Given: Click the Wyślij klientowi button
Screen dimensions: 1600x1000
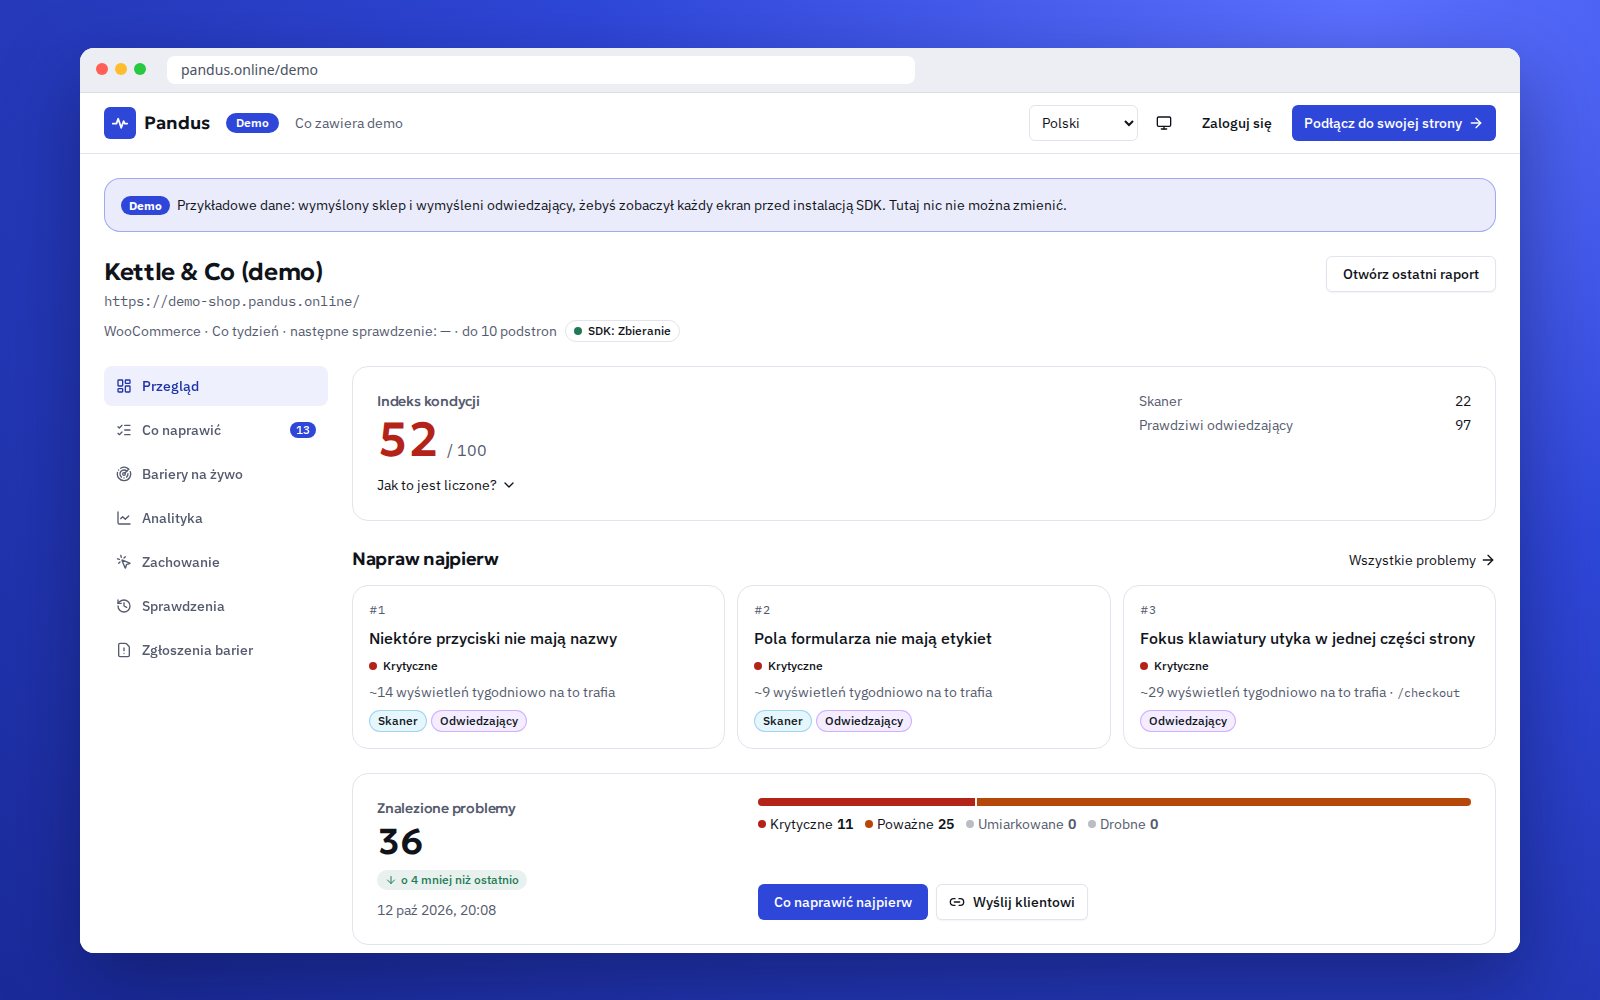Looking at the screenshot, I should [x=1012, y=902].
